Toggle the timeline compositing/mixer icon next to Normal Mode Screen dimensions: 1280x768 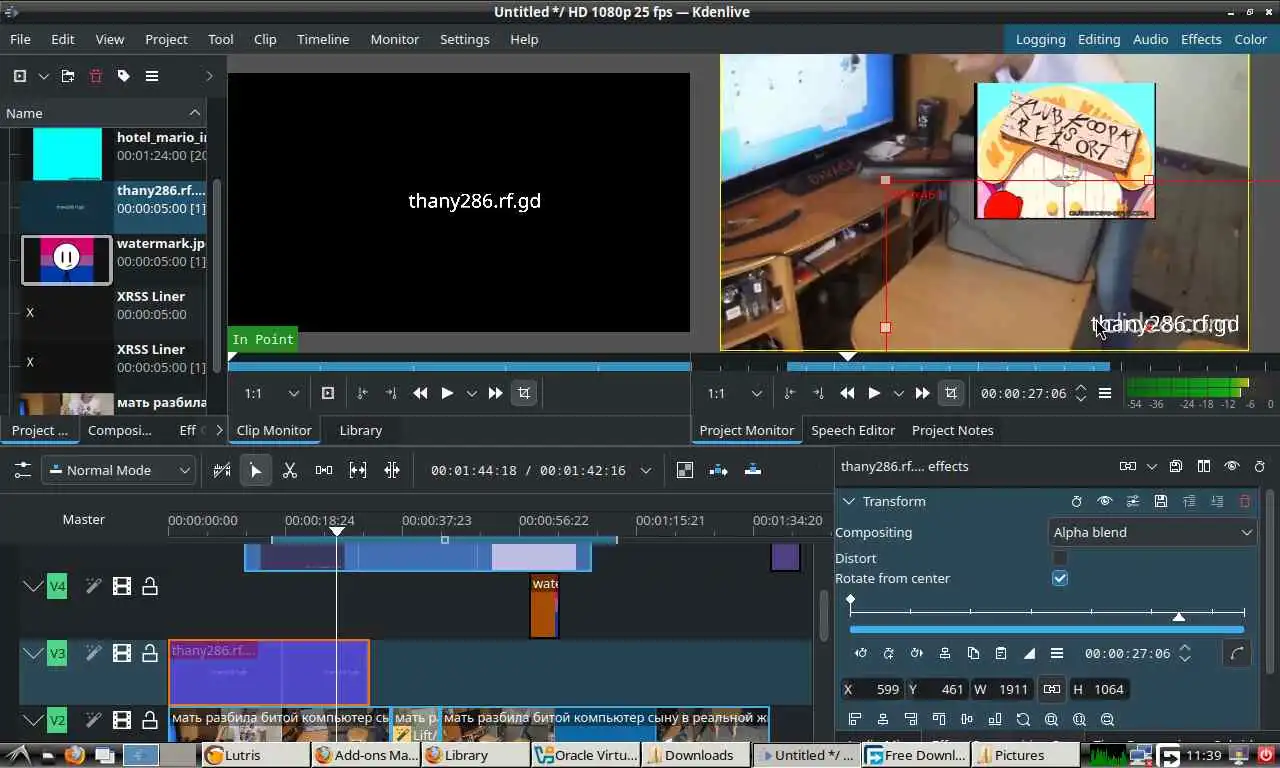[222, 470]
